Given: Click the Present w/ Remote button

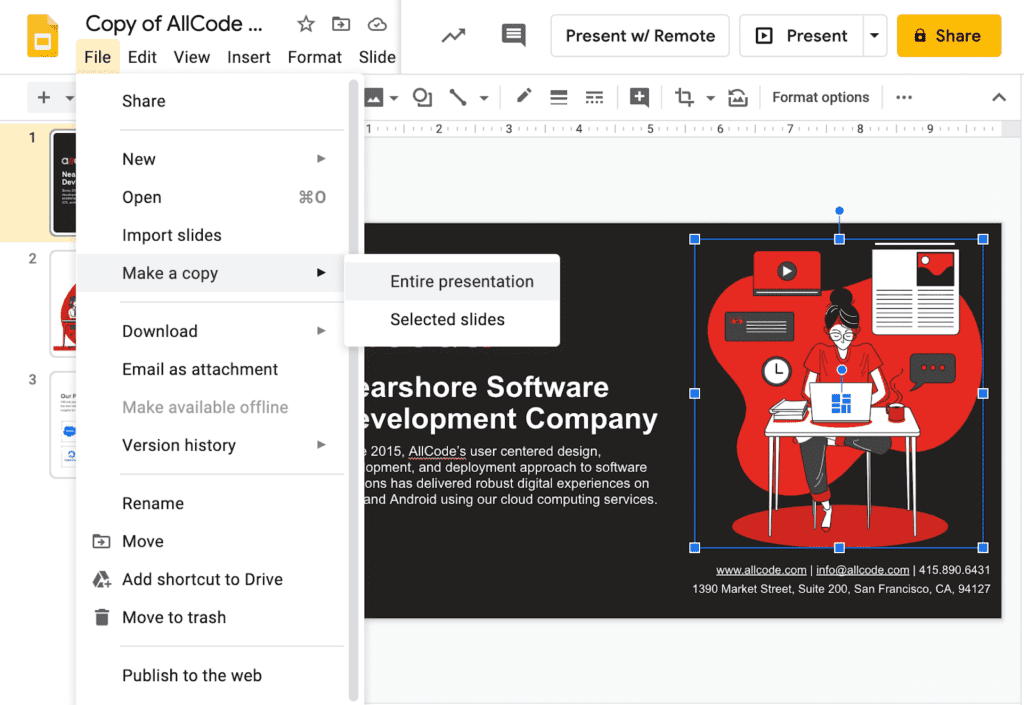Looking at the screenshot, I should pyautogui.click(x=640, y=36).
